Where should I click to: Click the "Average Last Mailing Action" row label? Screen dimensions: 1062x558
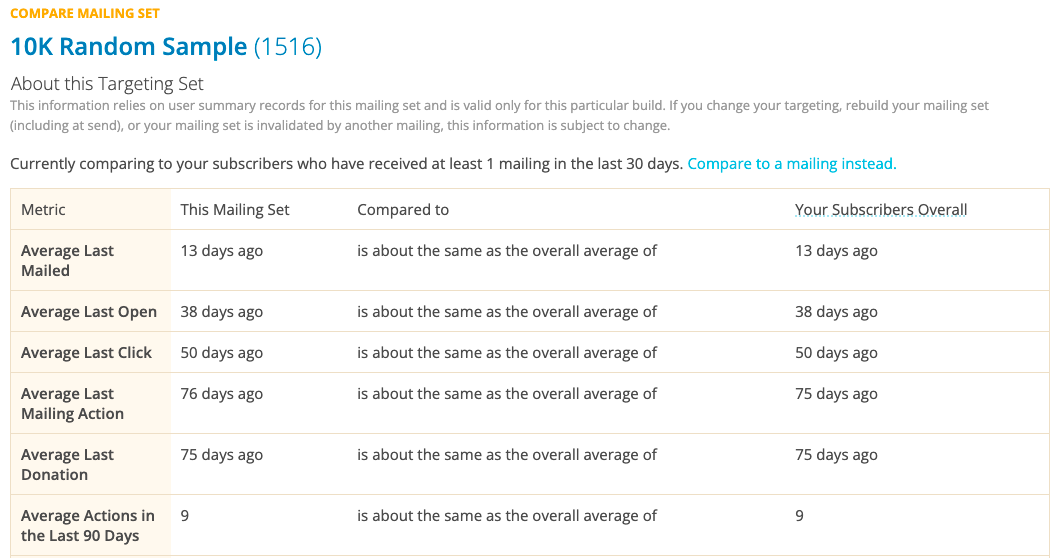[72, 404]
